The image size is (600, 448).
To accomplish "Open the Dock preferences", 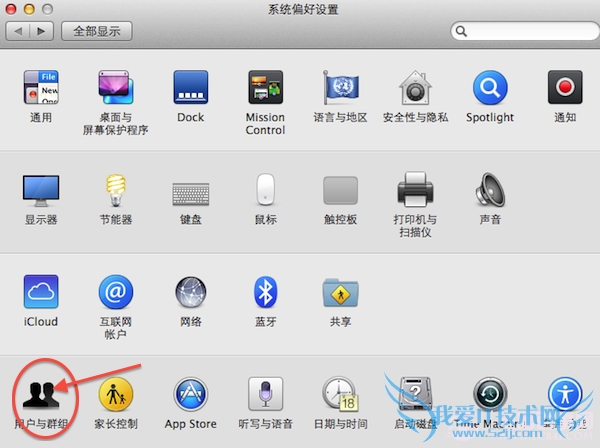I will 191,87.
